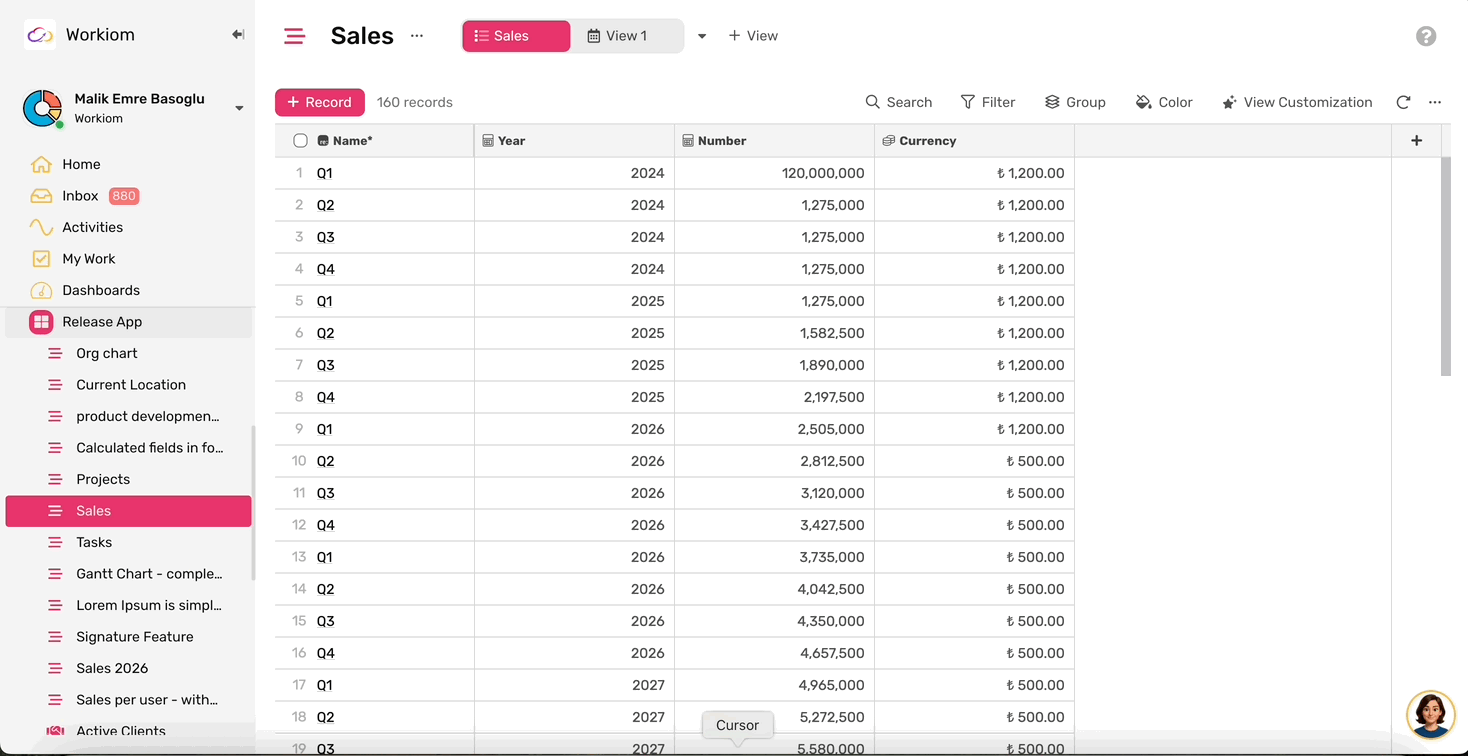Open the assistant avatar chat bubble
Screen dimensions: 1468x756
1430,714
